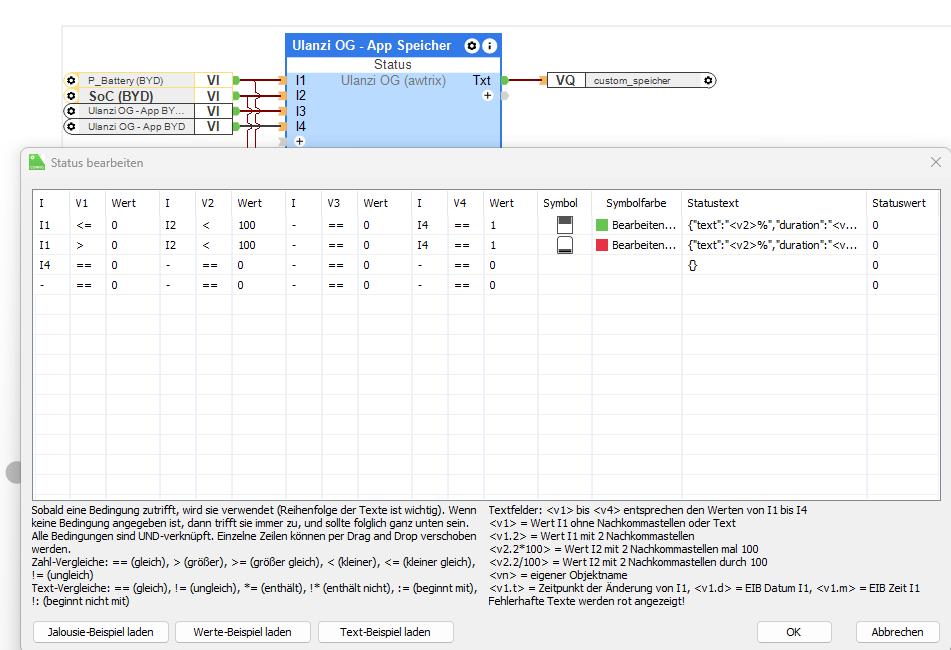951x650 pixels.
Task: Click second row Bearbeiten... next to red swatch
Action: pos(644,245)
